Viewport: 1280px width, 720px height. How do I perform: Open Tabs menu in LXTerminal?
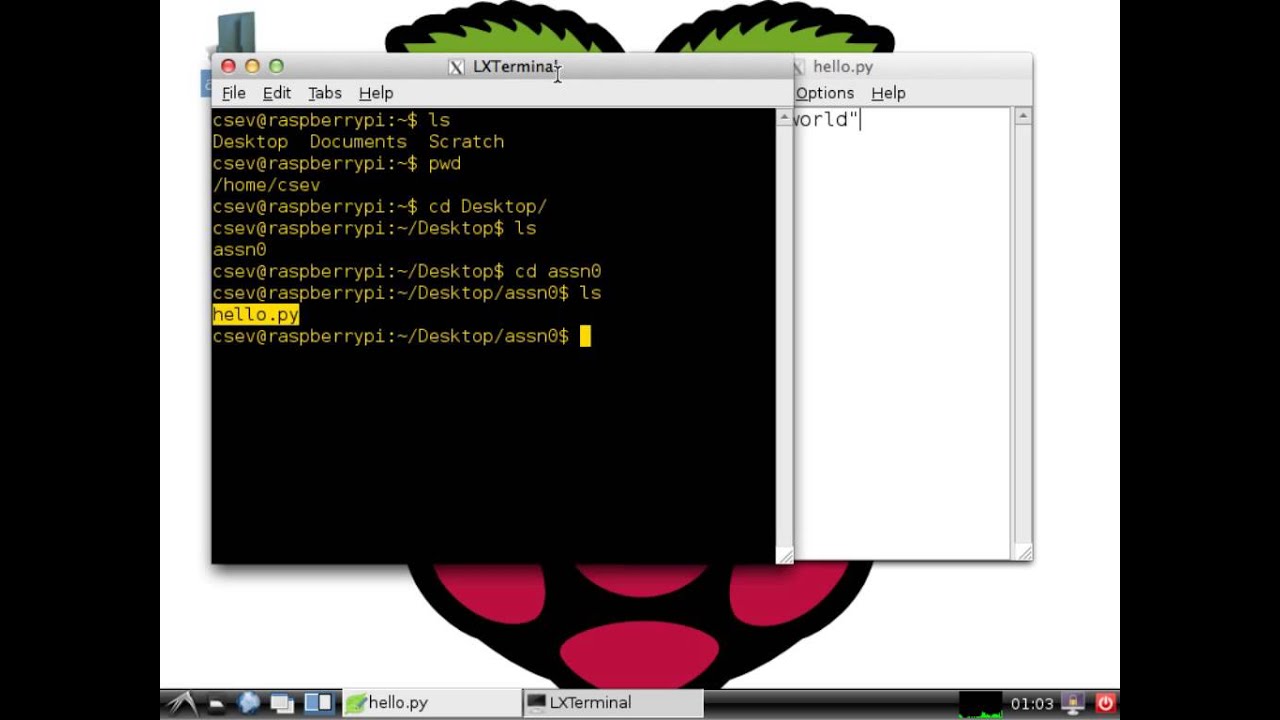[325, 93]
